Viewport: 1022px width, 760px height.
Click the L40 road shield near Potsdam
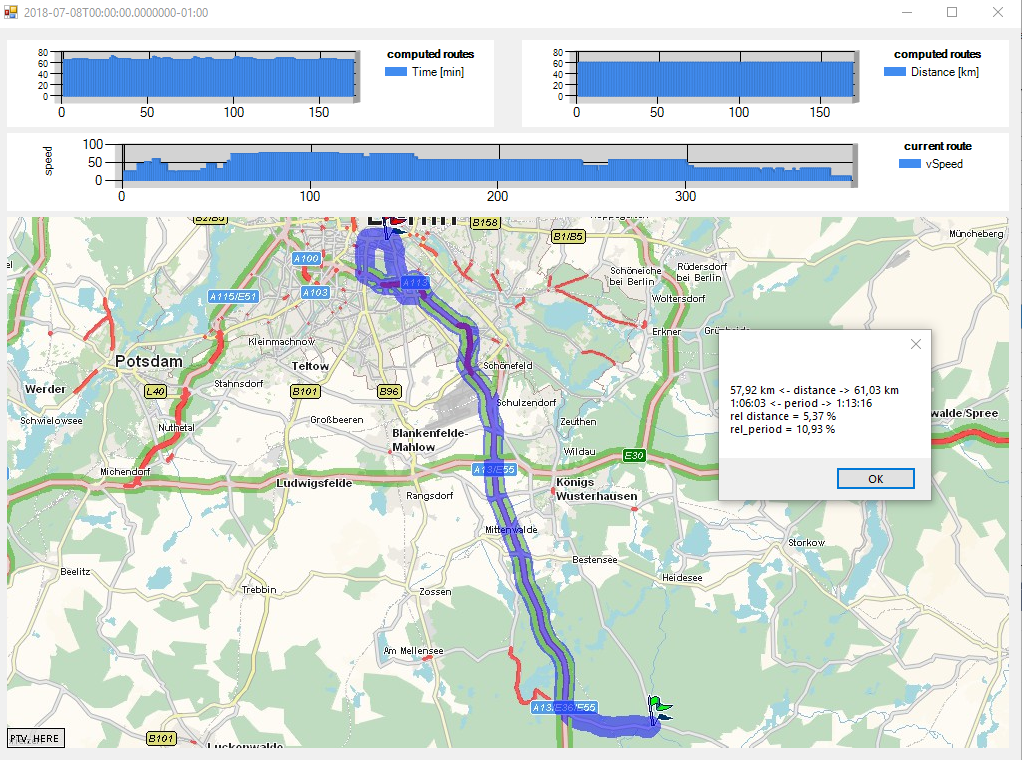coord(155,391)
